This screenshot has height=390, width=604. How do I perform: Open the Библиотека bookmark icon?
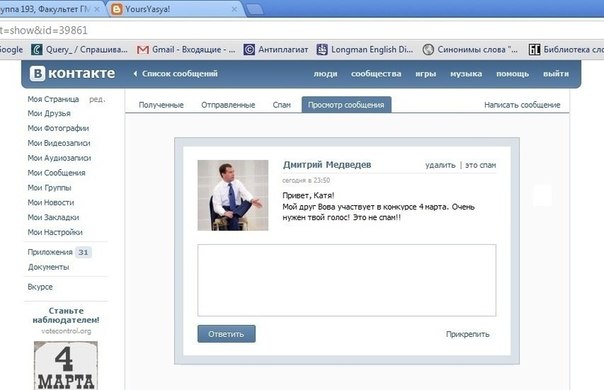[x=534, y=50]
